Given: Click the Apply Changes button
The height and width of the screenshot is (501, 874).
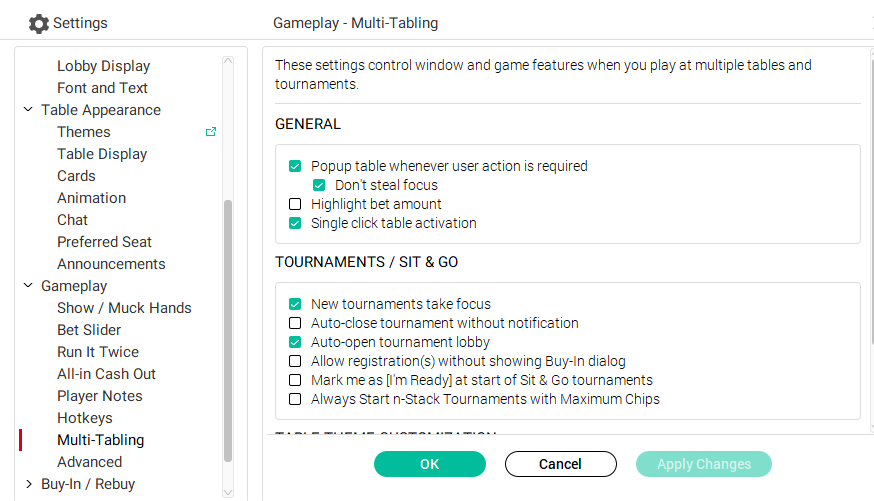Looking at the screenshot, I should [704, 464].
